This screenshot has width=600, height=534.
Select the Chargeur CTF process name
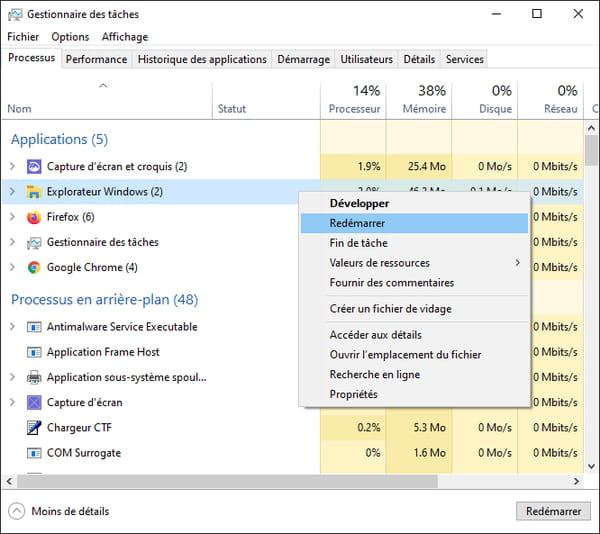79,428
